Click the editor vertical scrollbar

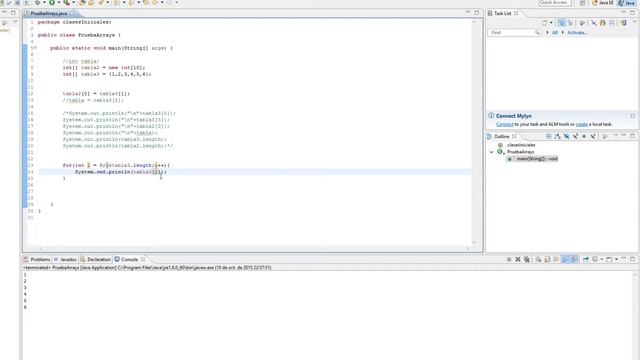pos(474,132)
